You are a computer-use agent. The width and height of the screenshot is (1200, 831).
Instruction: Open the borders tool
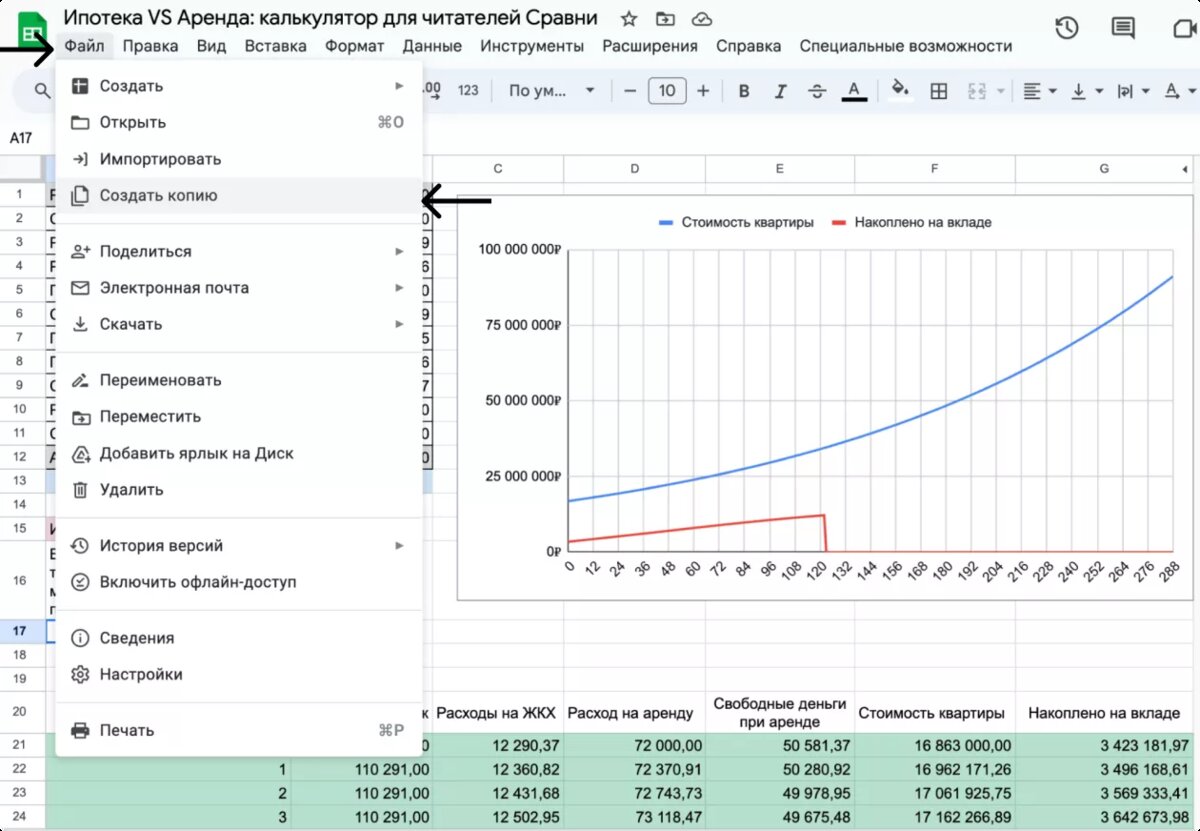(x=939, y=91)
